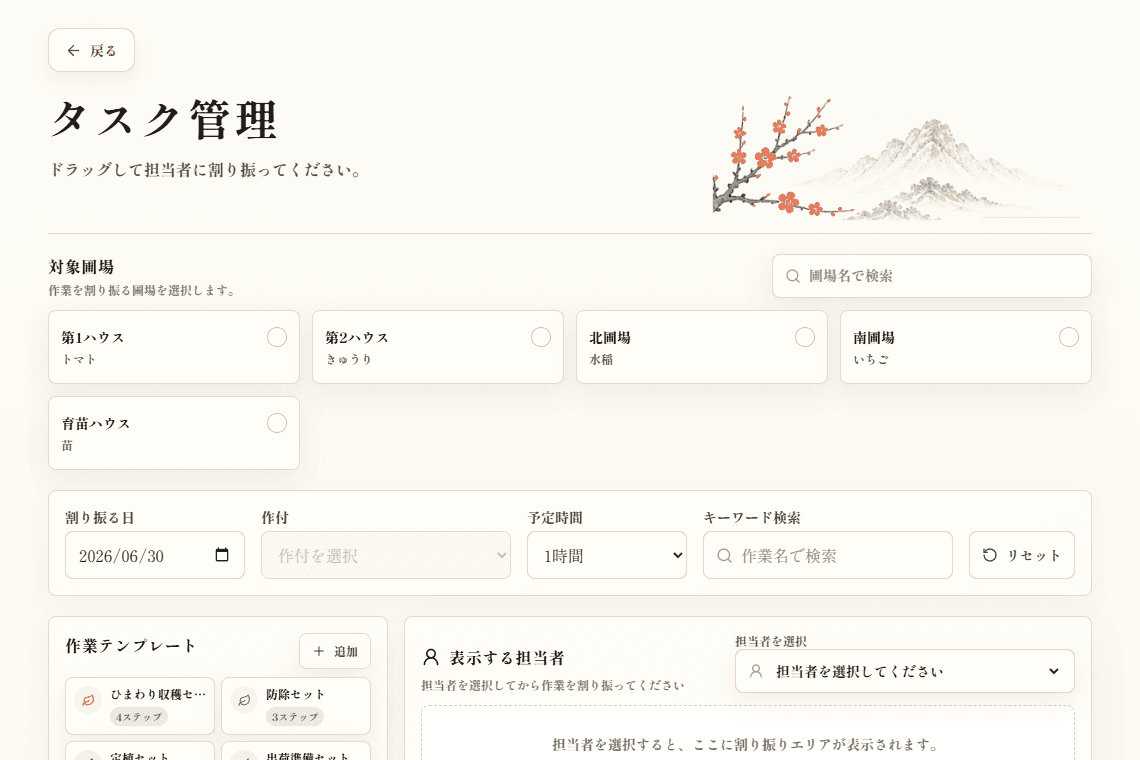Select the 第2ハウス radio button
Viewport: 1140px width, 760px height.
pos(540,337)
